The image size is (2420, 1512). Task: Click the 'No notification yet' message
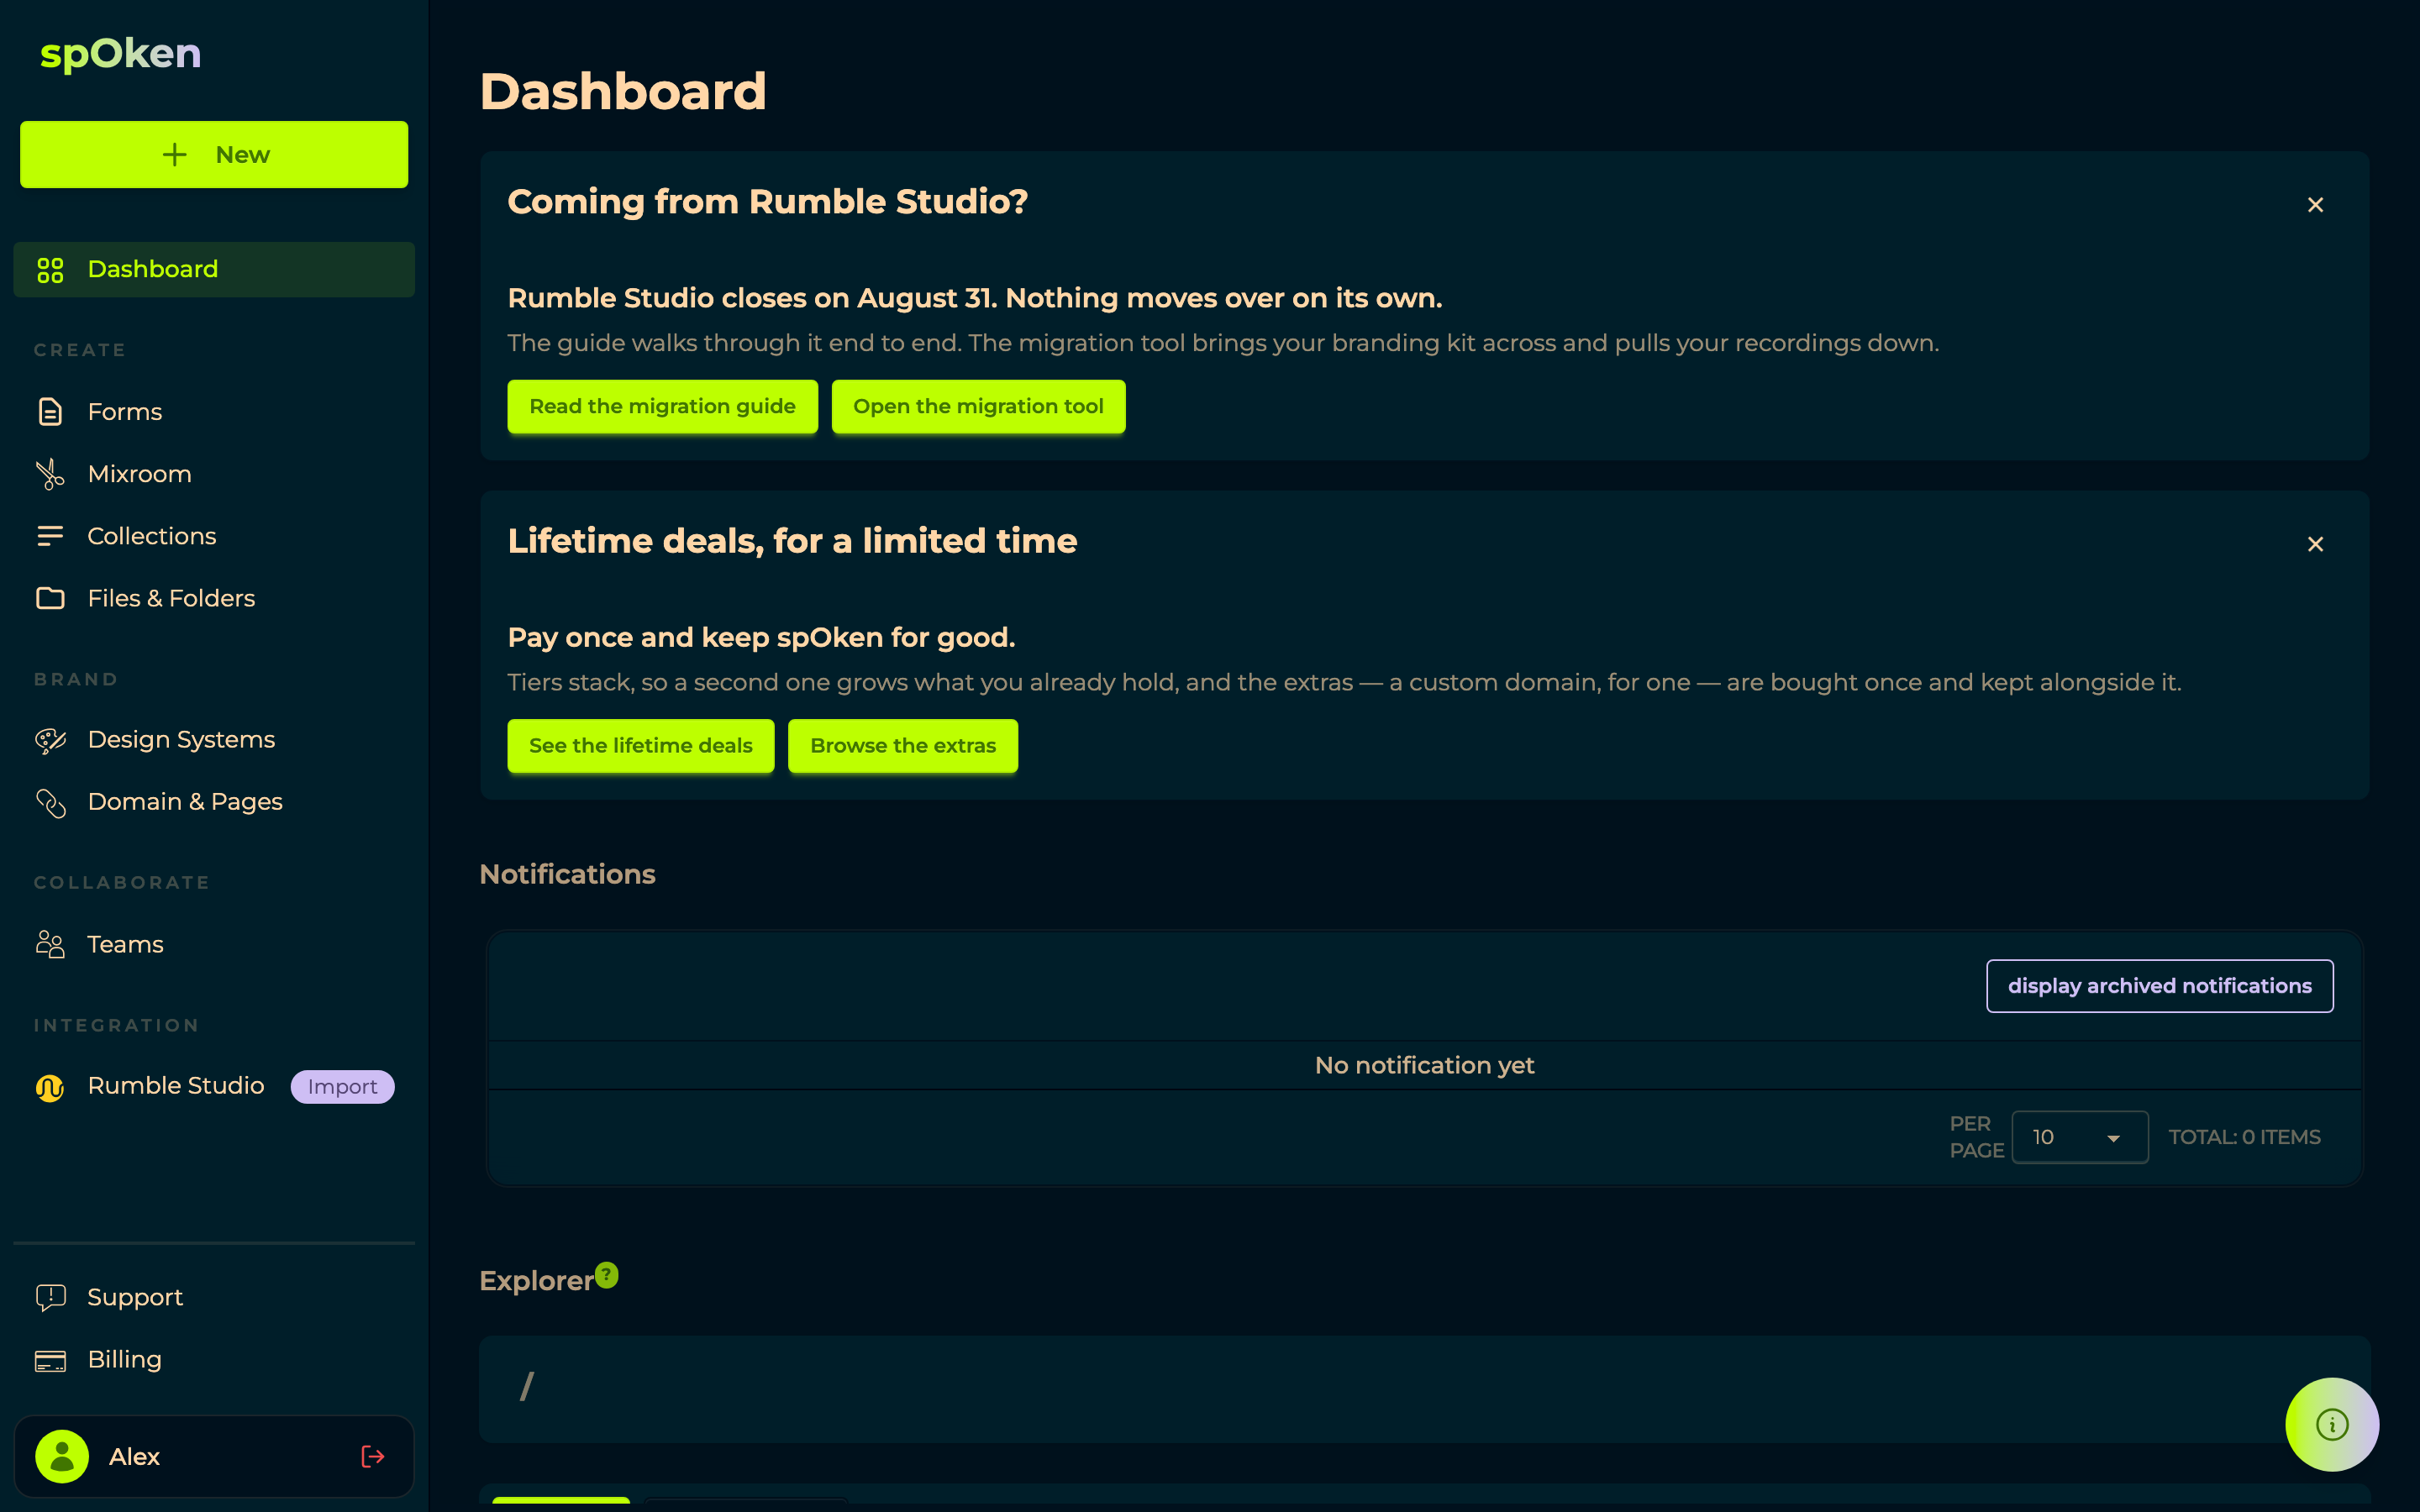(x=1424, y=1065)
